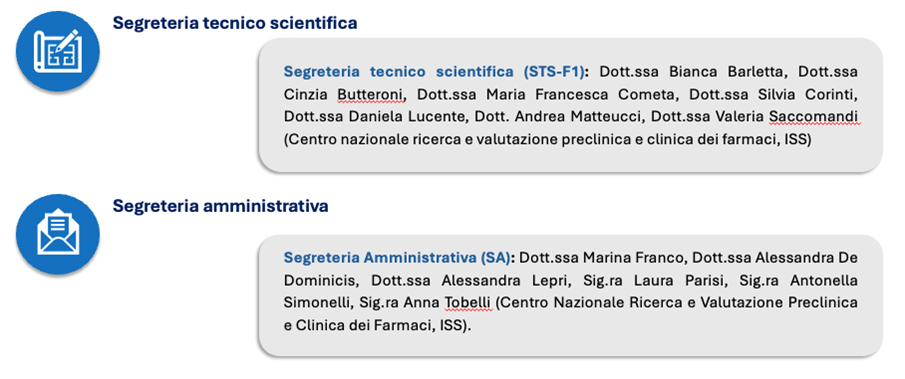Click the underlined surname Saccomandi
This screenshot has width=905, height=379.
pyautogui.click(x=814, y=117)
